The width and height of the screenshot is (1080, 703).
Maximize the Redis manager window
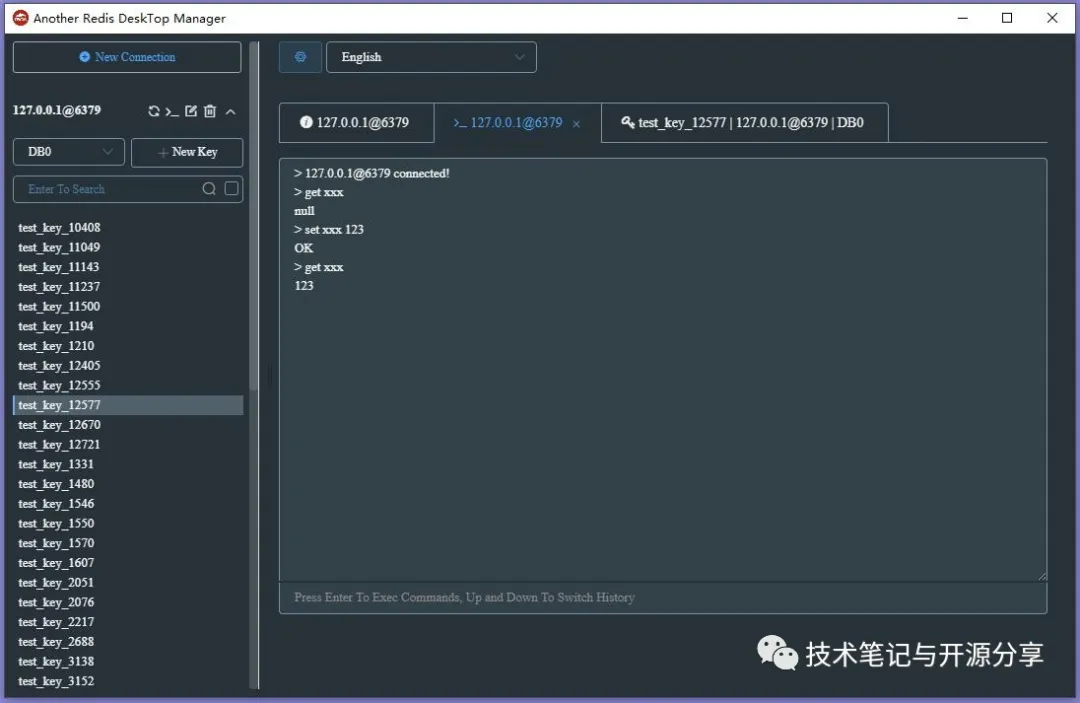pos(1007,18)
